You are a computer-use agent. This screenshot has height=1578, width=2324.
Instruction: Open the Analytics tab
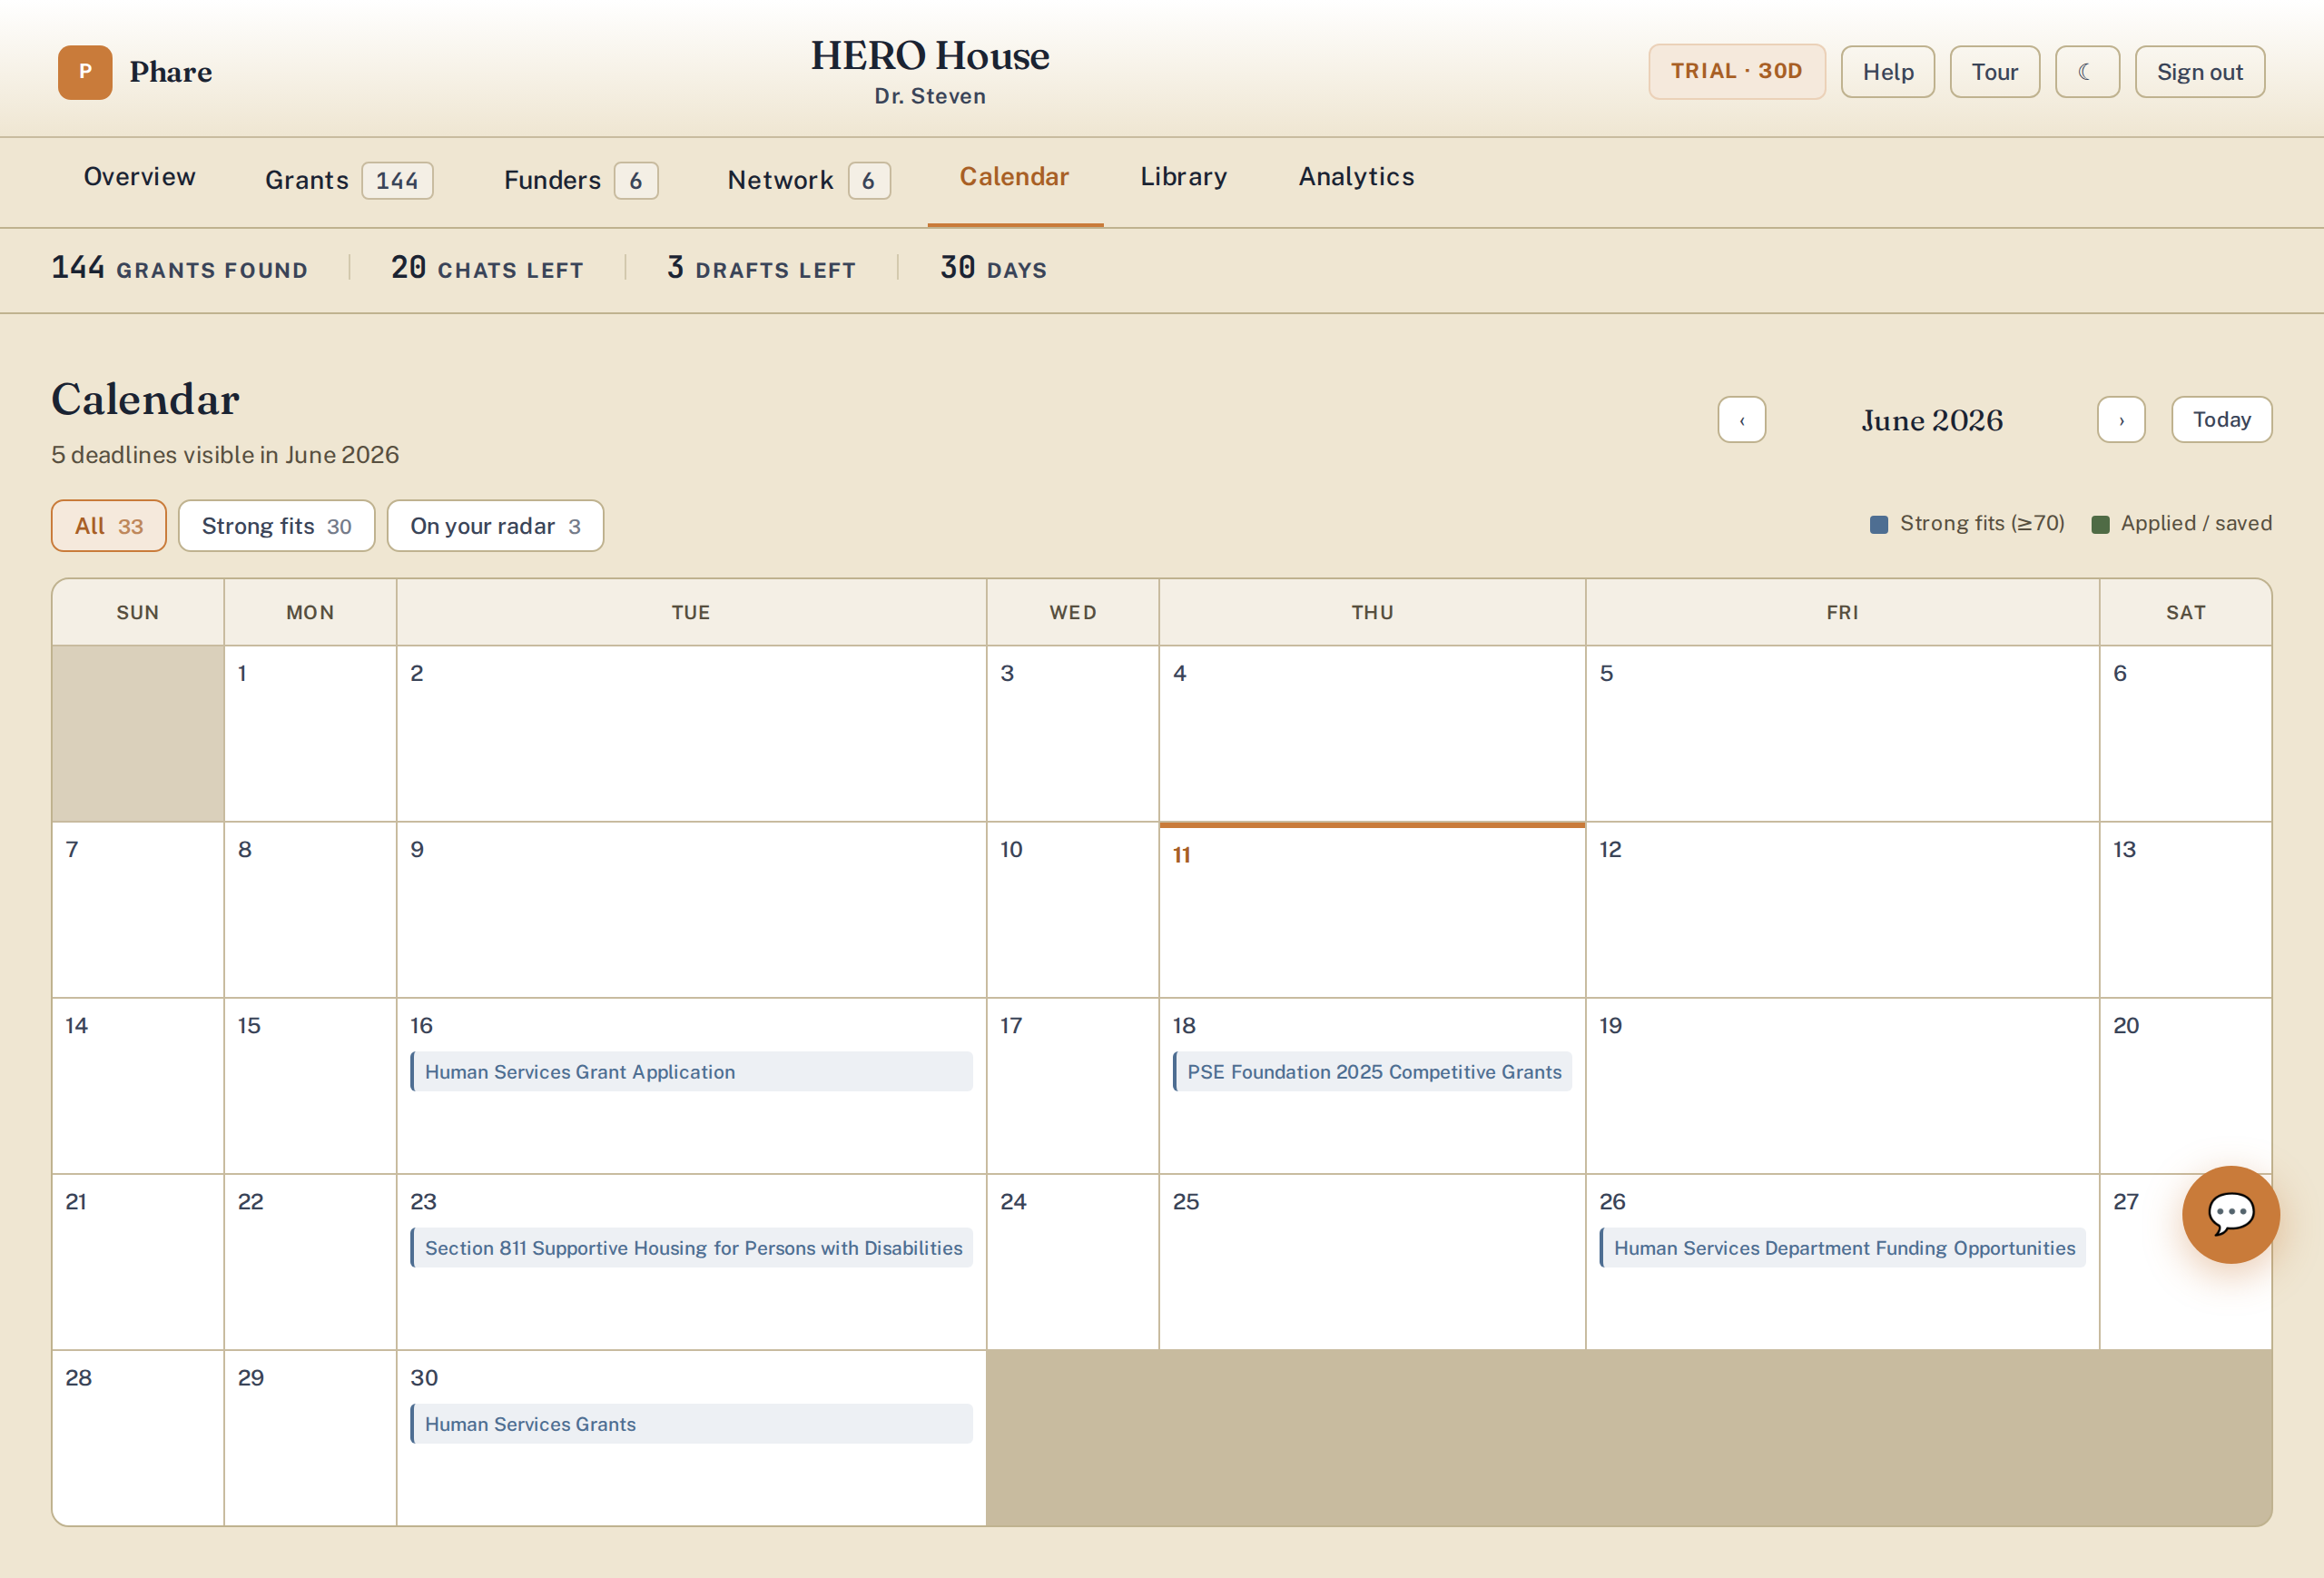[1356, 177]
